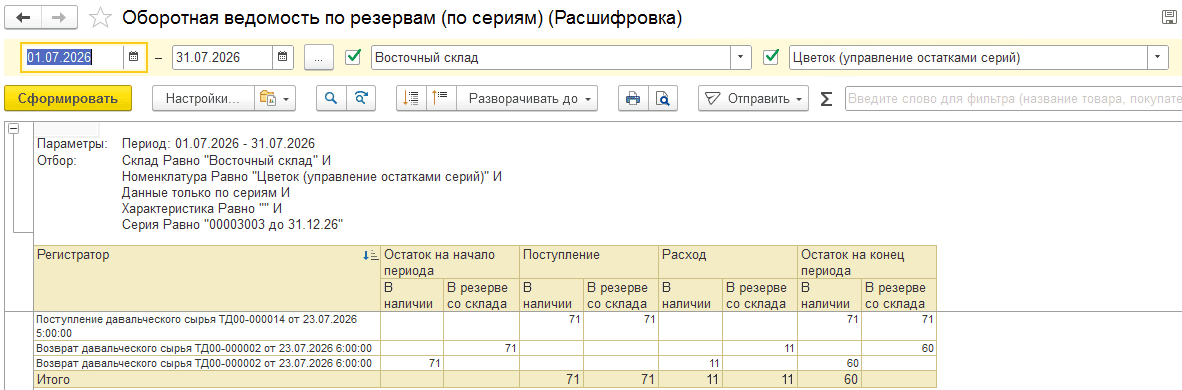Open the Цветок nomenclature dropdown arrow
This screenshot has width=1182, height=390.
pyautogui.click(x=1157, y=57)
